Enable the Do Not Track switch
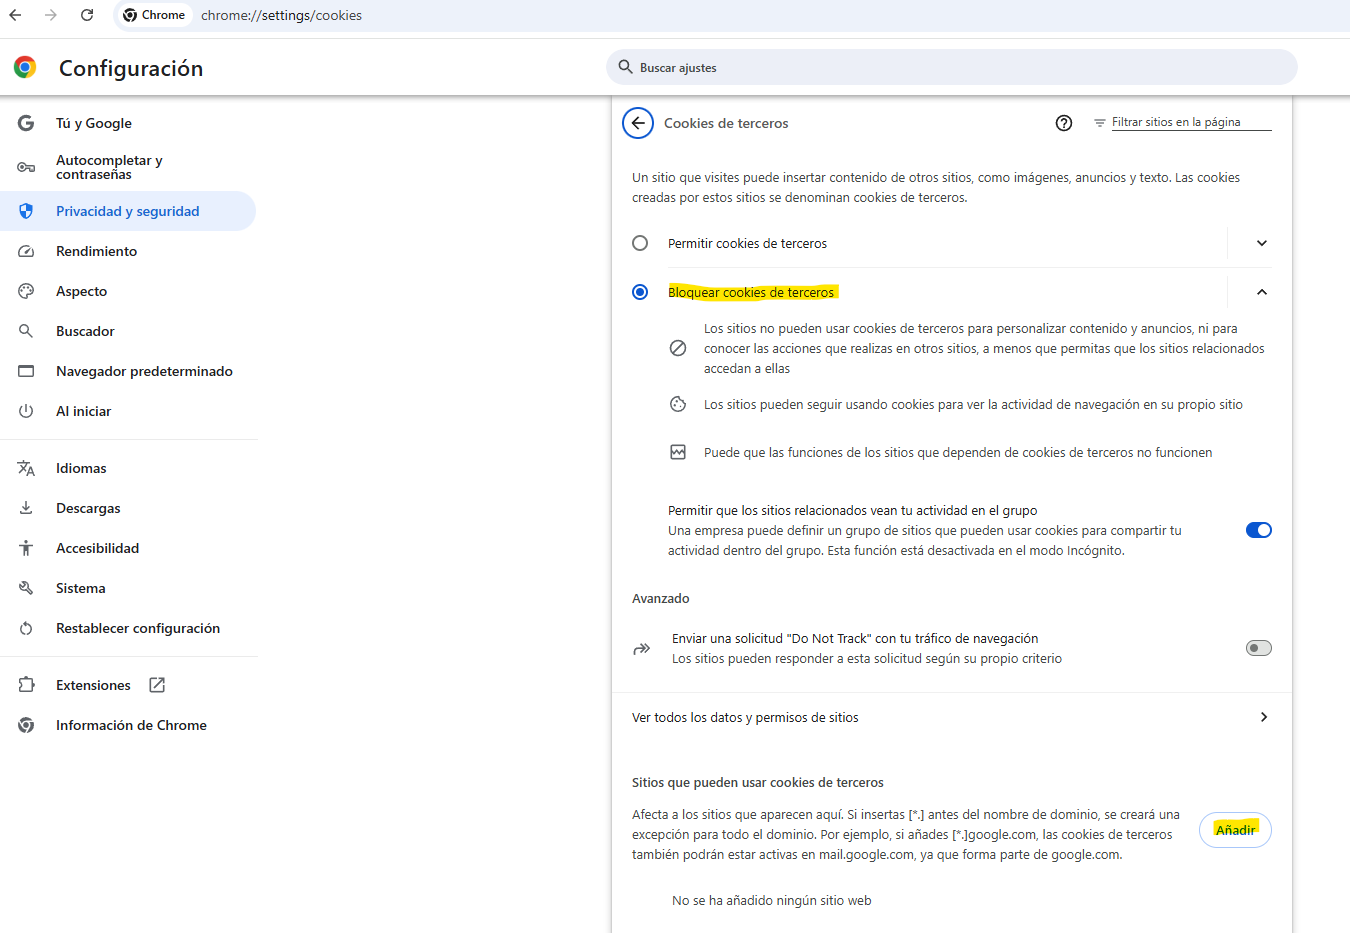Screen dimensions: 1350x933 (1259, 648)
